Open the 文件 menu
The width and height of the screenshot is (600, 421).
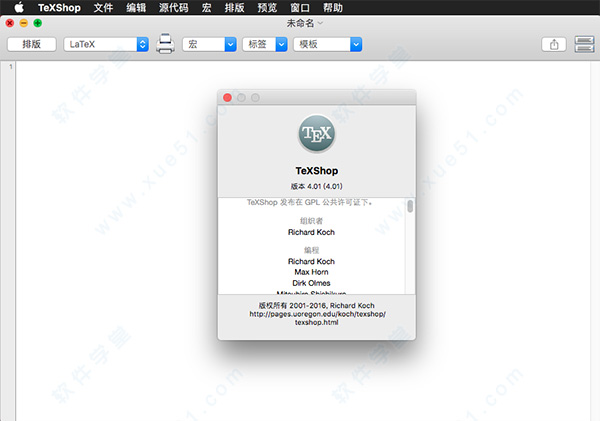103,8
